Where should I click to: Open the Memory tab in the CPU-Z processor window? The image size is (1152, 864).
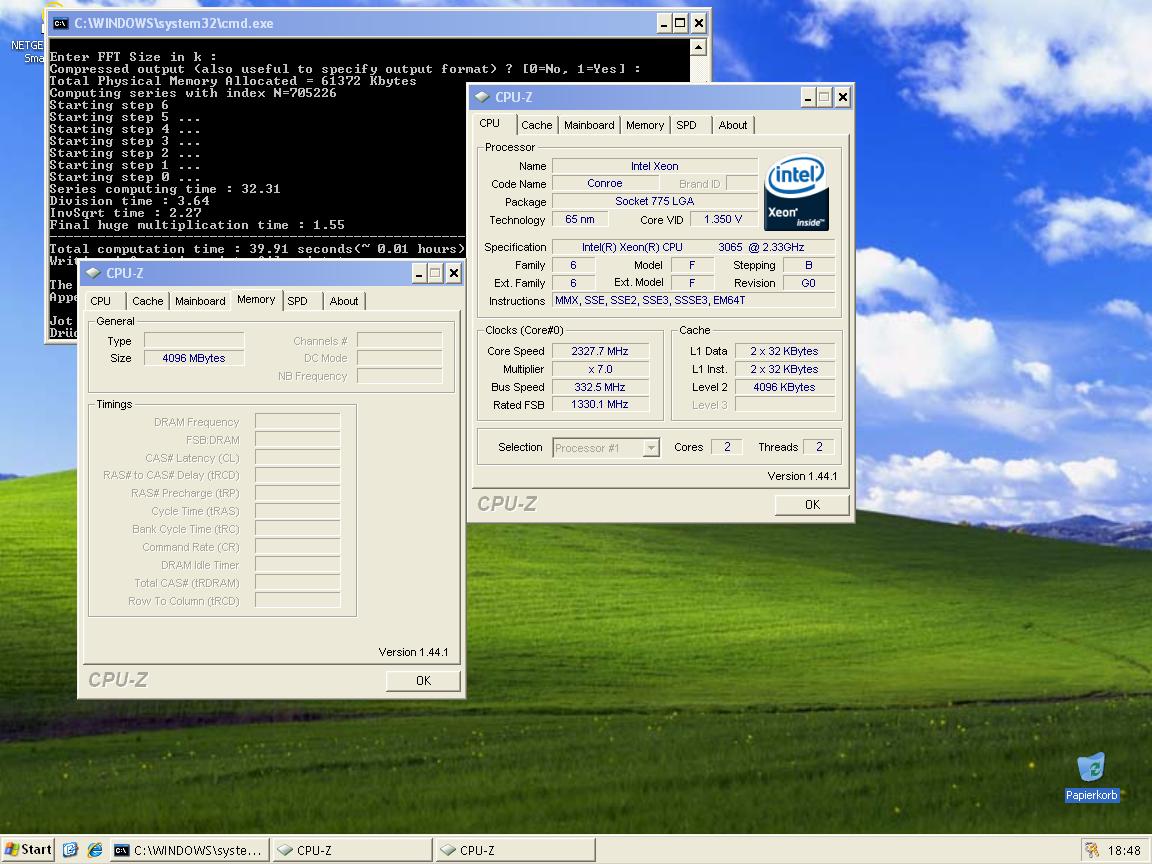[645, 125]
